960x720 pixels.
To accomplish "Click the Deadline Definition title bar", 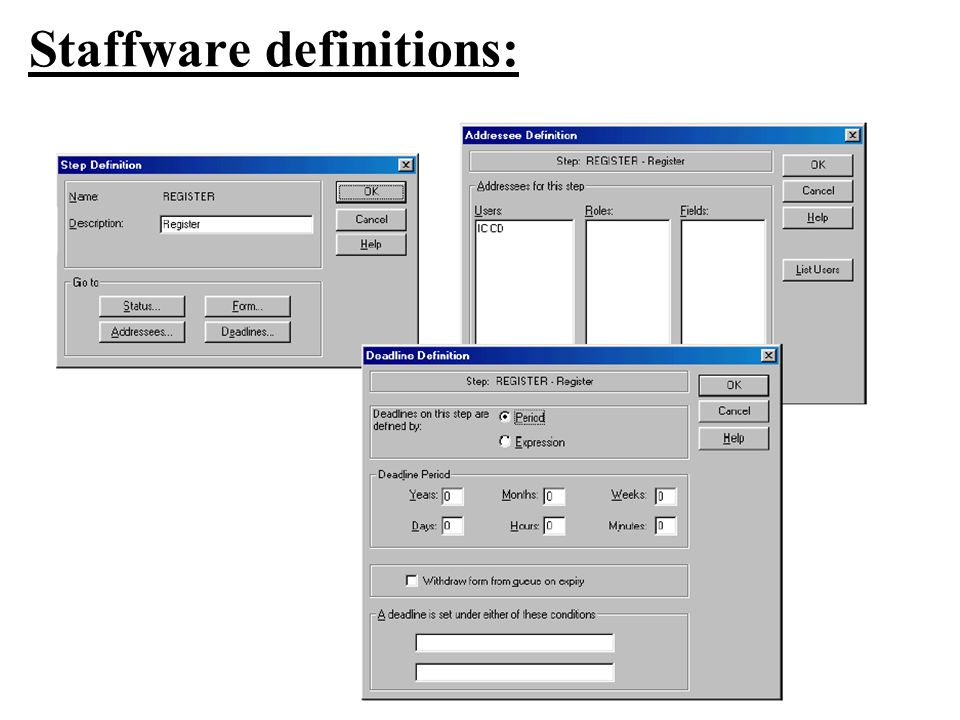I will tap(571, 355).
